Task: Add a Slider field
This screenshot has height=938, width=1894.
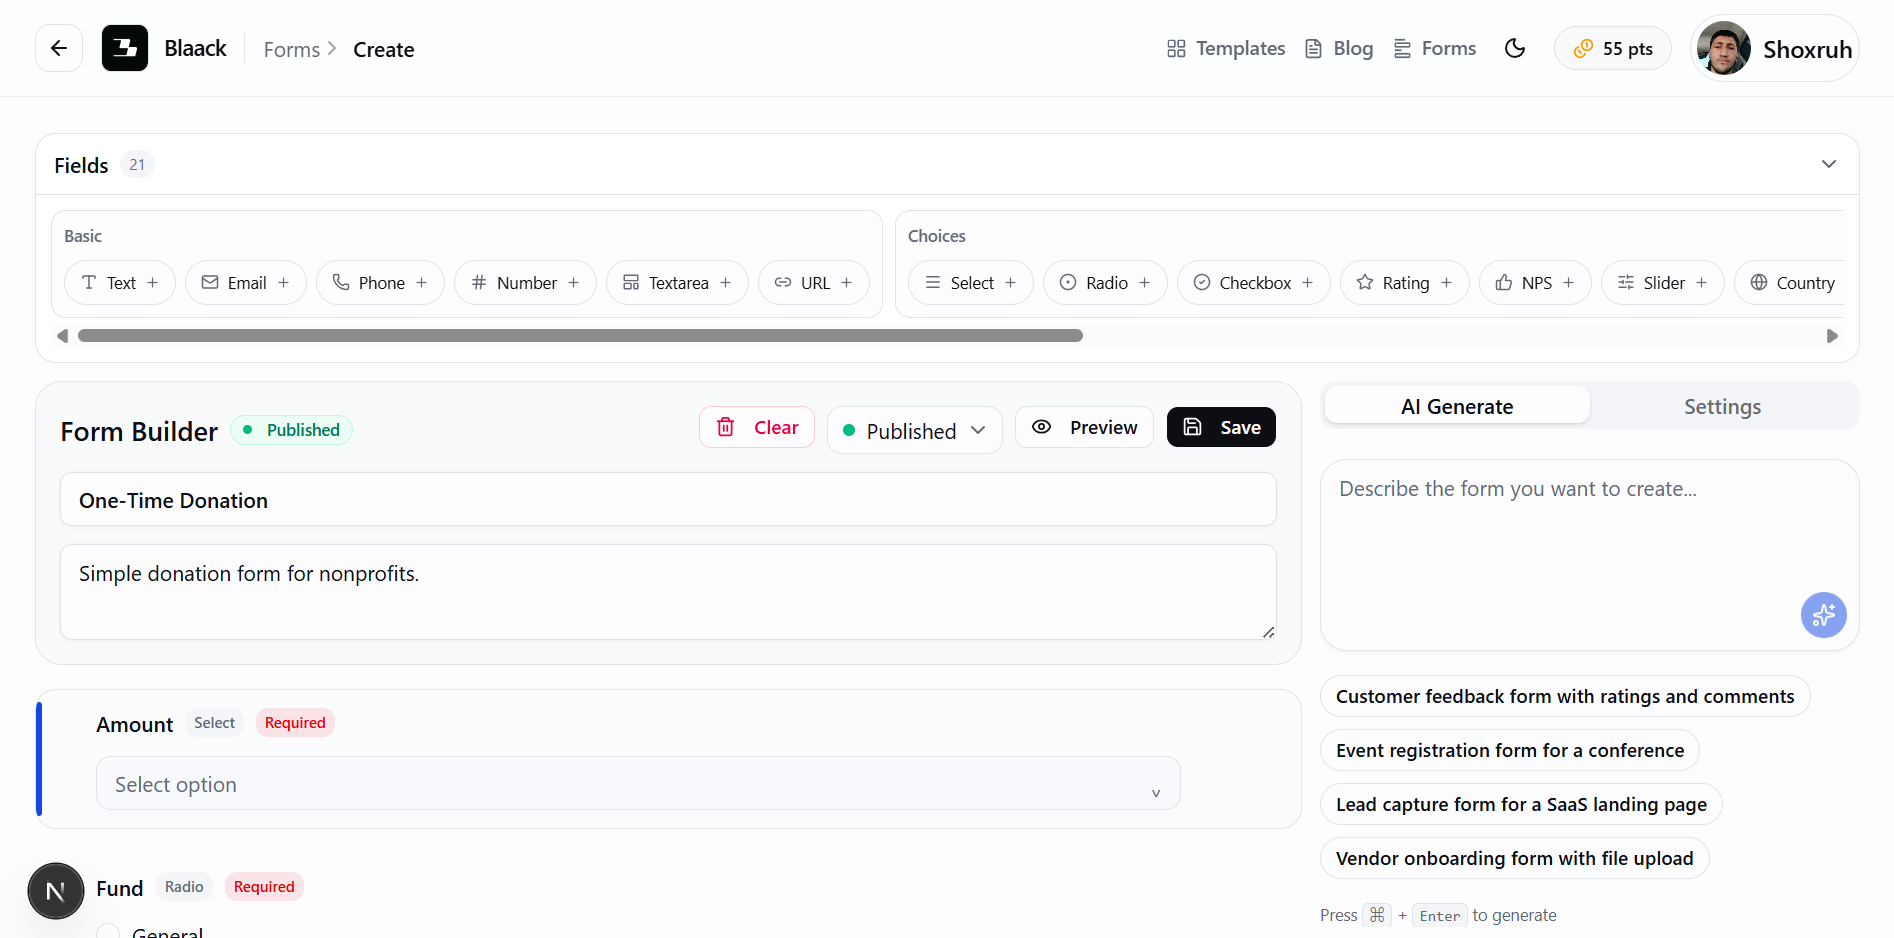Action: pyautogui.click(x=1663, y=283)
